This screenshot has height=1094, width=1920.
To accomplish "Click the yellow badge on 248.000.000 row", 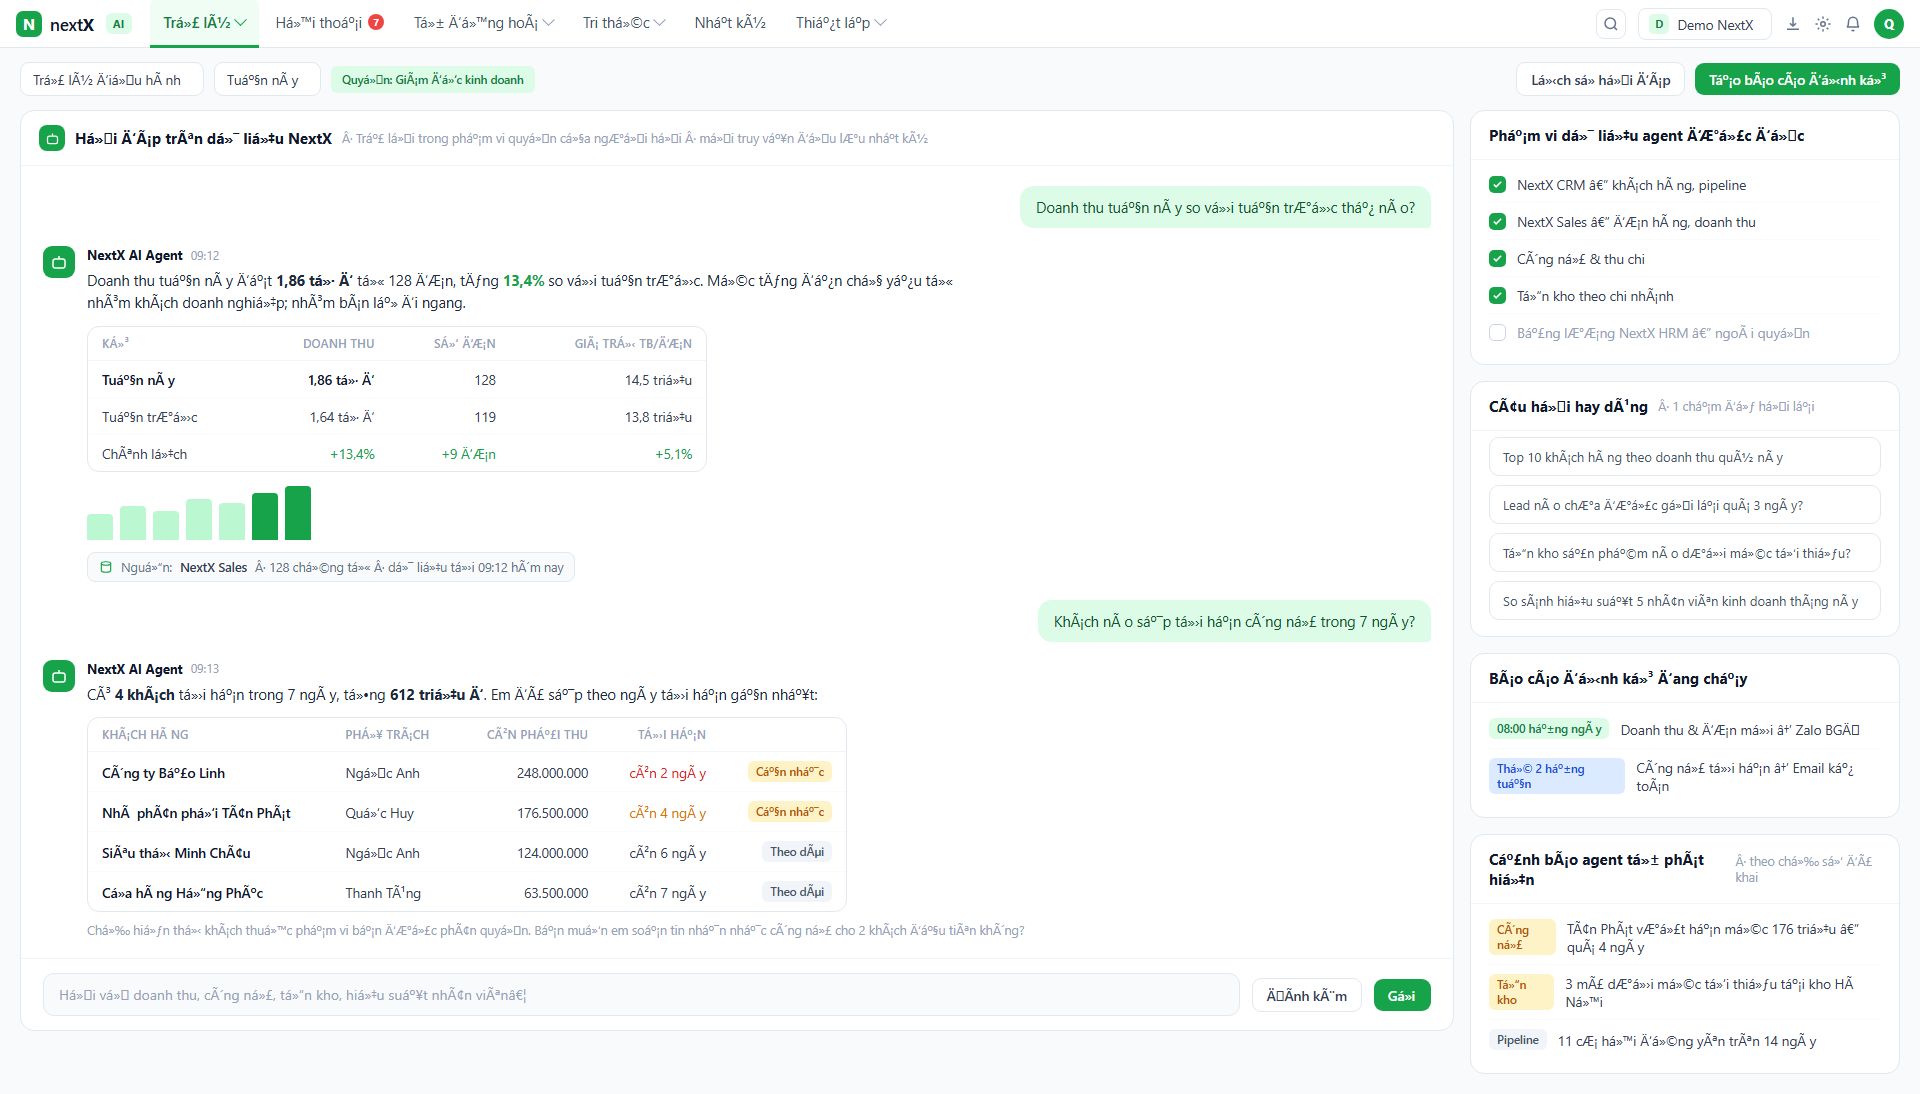I will tap(789, 772).
